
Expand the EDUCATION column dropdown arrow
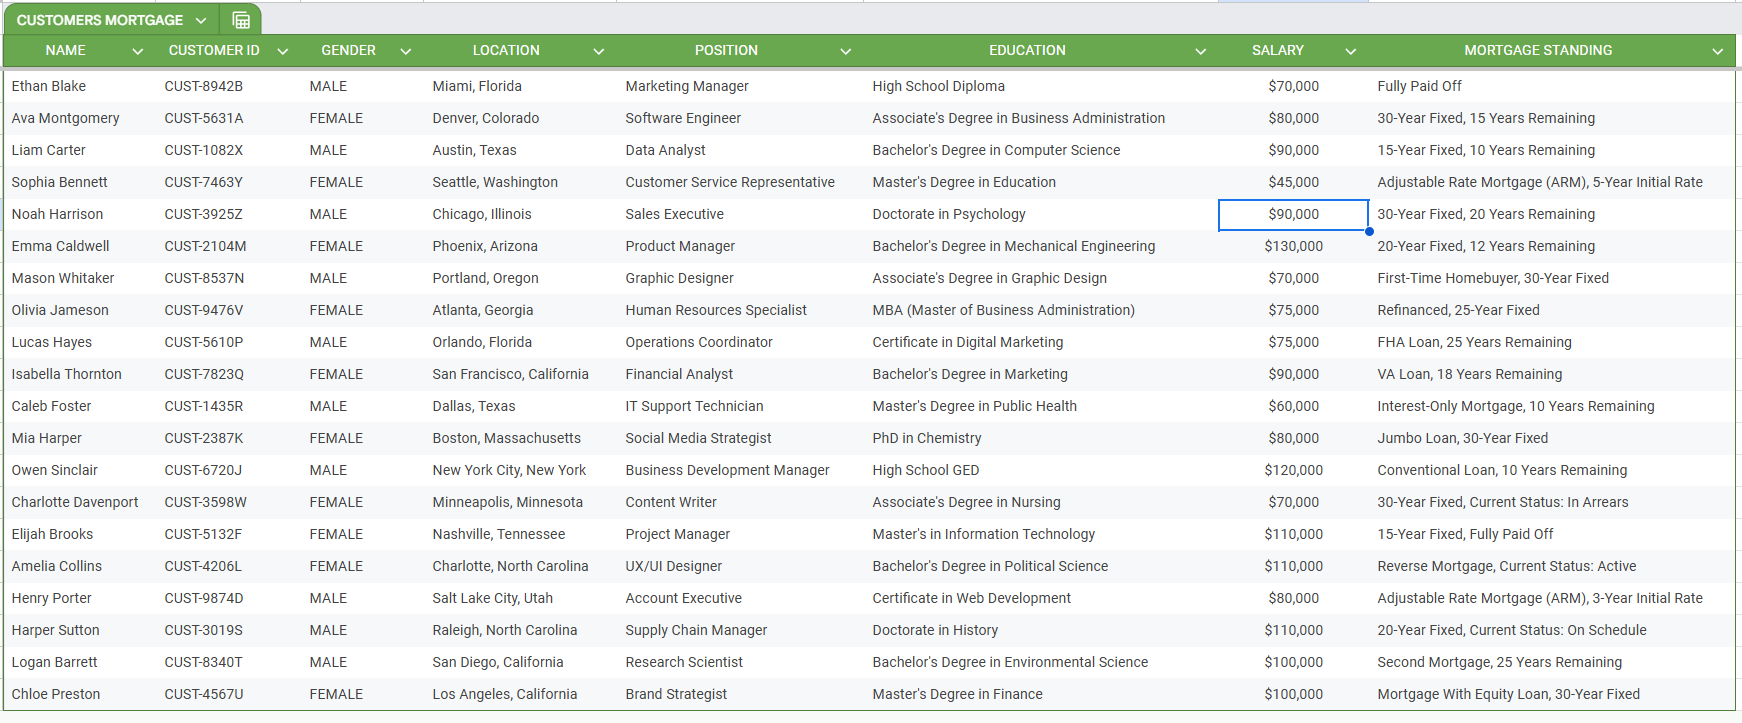click(x=1201, y=51)
